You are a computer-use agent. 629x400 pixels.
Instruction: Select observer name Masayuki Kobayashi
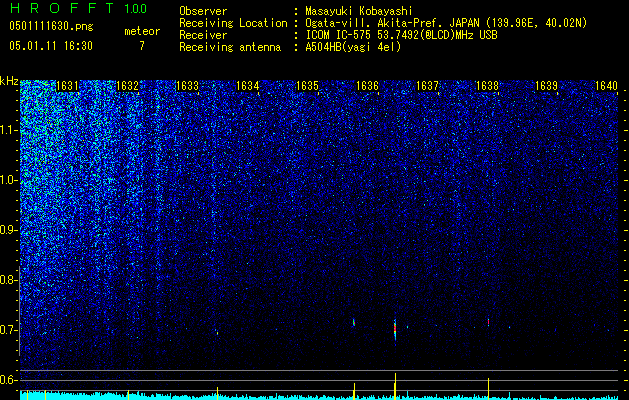(358, 11)
